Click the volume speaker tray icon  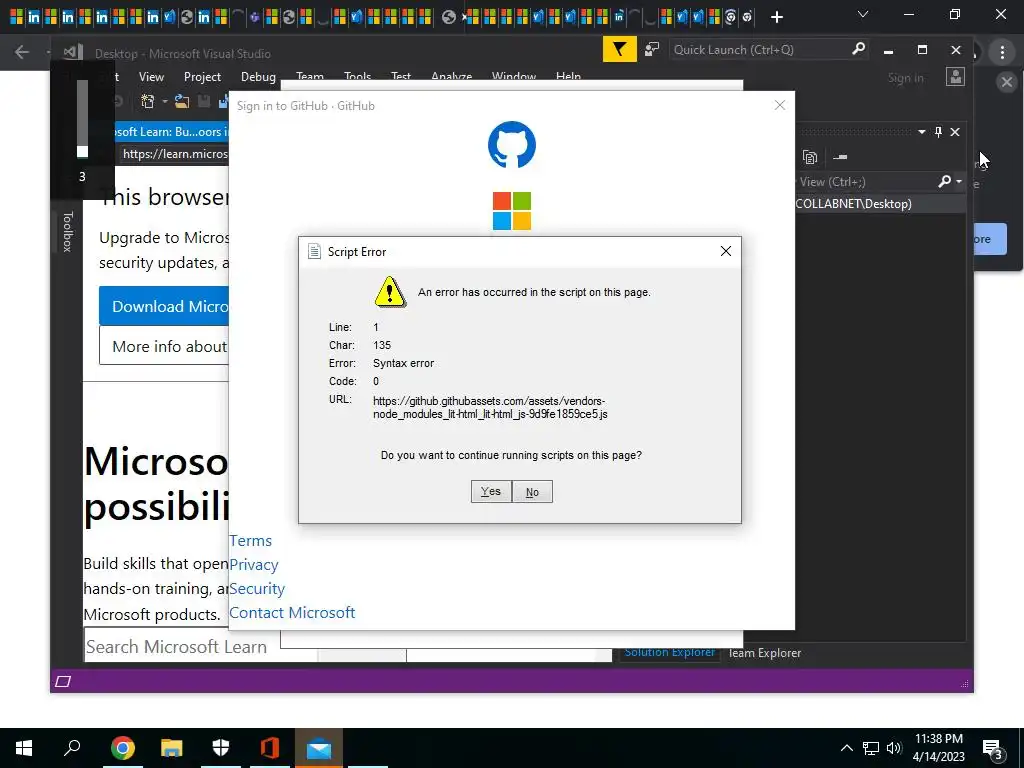coord(894,748)
